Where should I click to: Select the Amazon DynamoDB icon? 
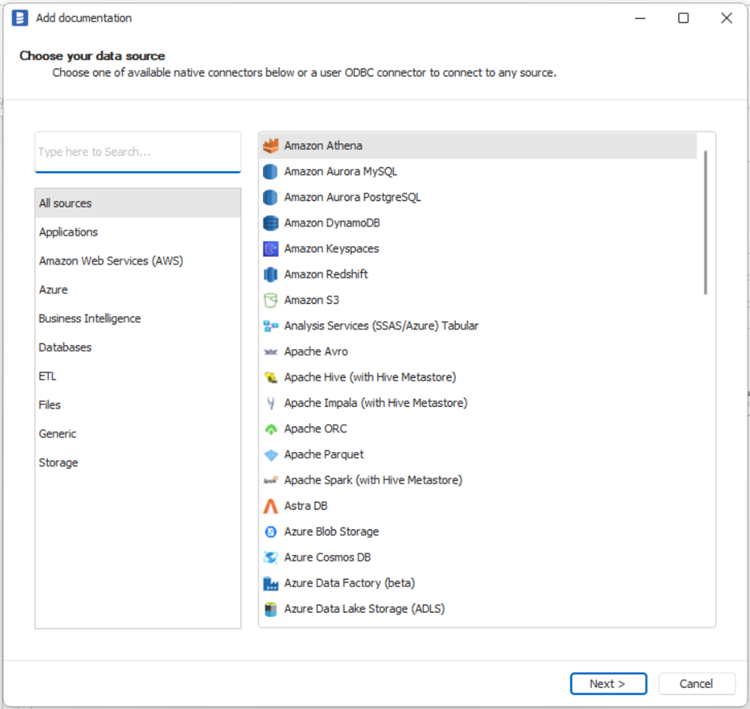(270, 223)
